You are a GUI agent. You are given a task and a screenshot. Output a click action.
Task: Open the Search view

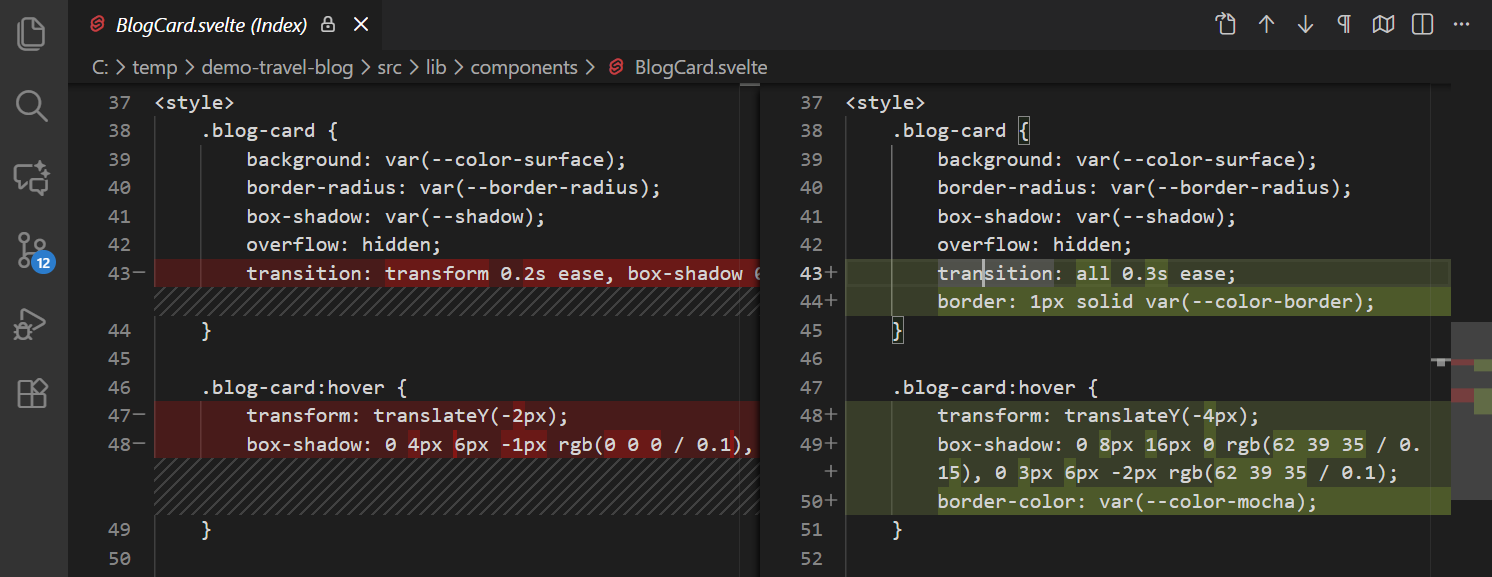tap(32, 105)
